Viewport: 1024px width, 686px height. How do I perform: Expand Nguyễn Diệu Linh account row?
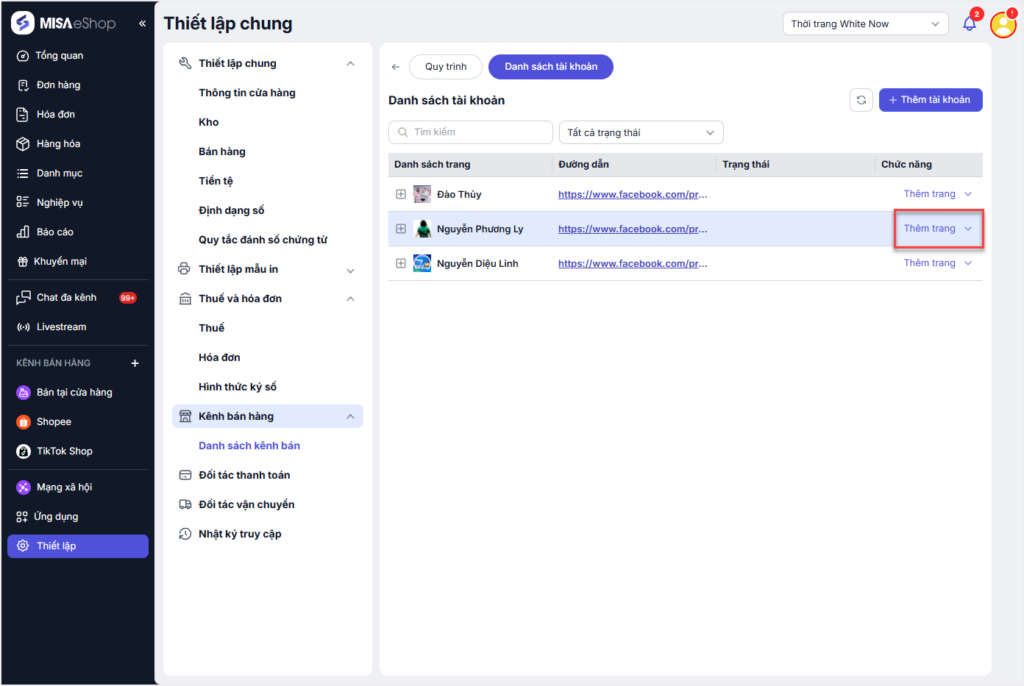(x=401, y=263)
